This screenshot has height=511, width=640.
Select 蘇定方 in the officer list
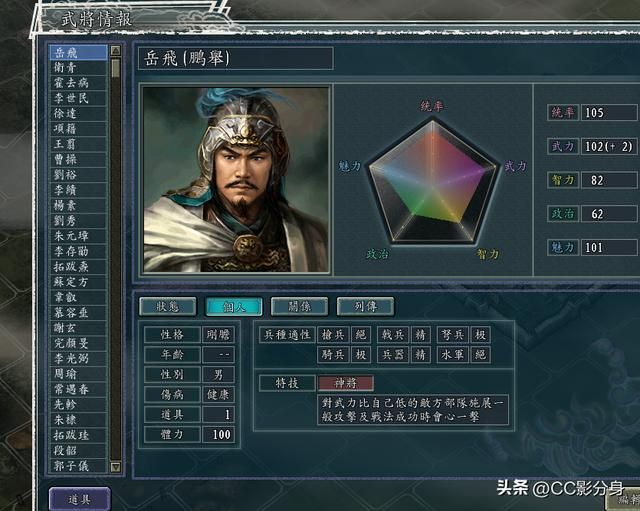pos(78,282)
